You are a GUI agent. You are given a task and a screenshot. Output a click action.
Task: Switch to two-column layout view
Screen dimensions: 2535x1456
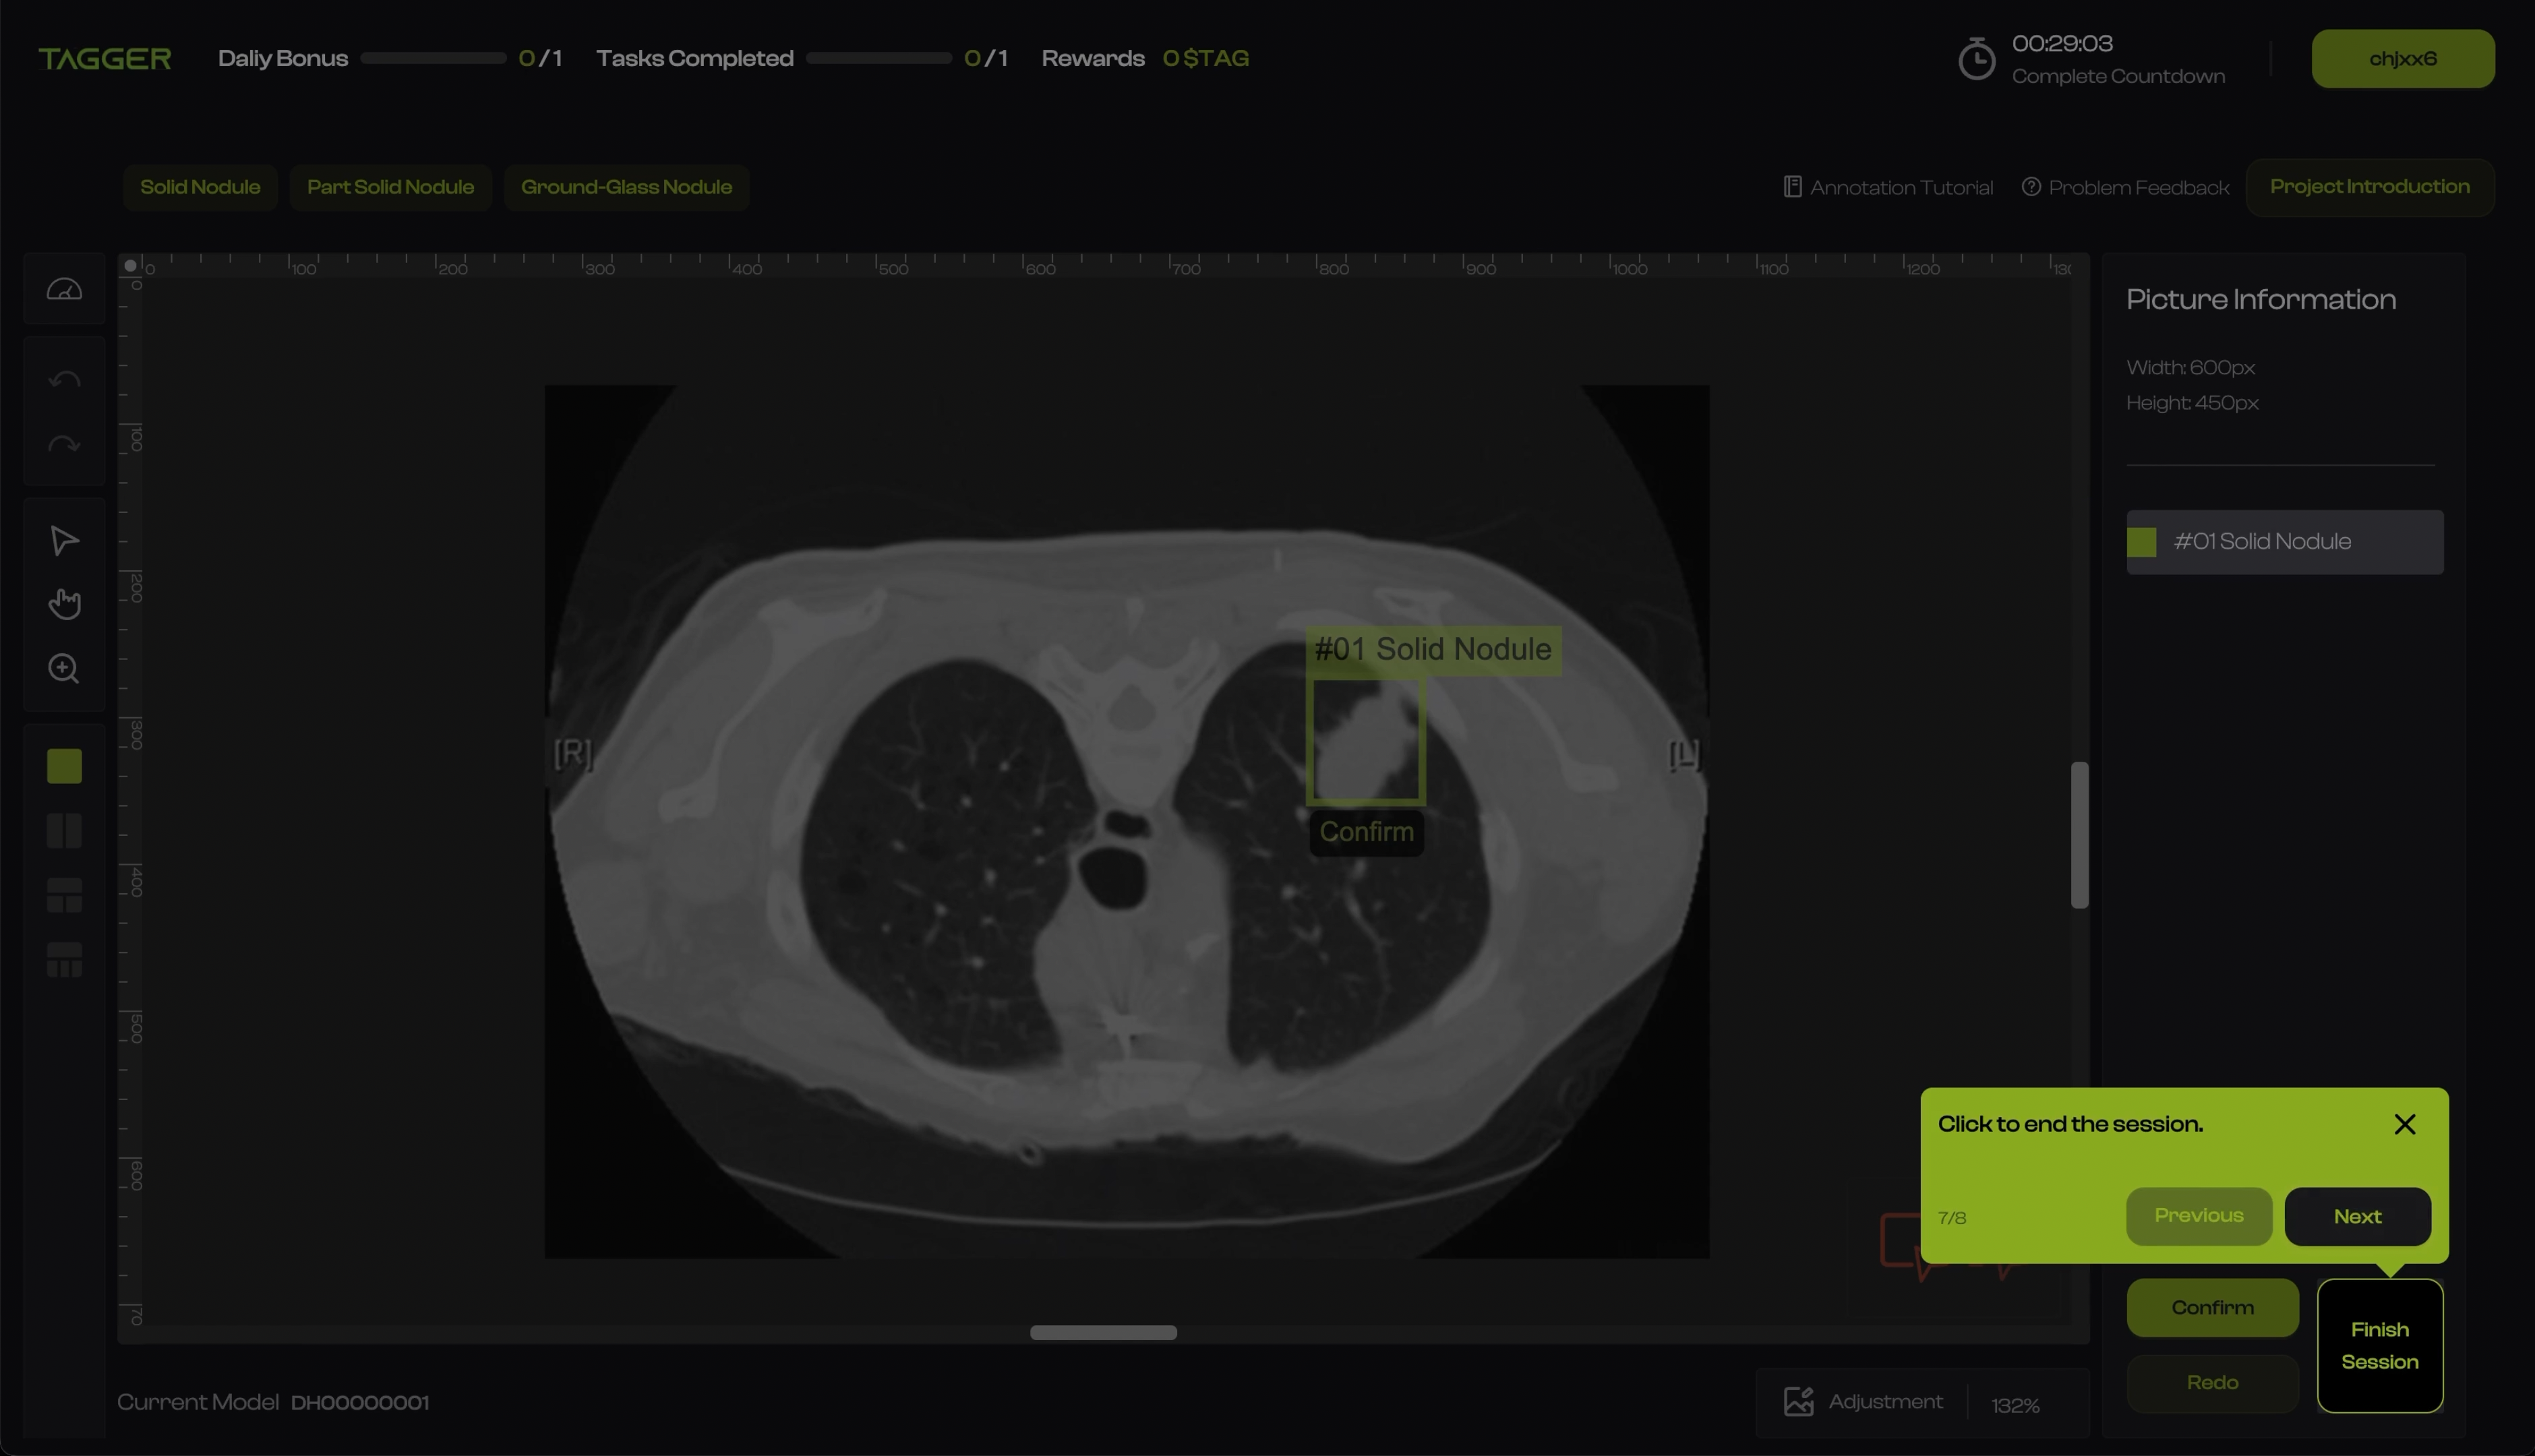[x=64, y=831]
